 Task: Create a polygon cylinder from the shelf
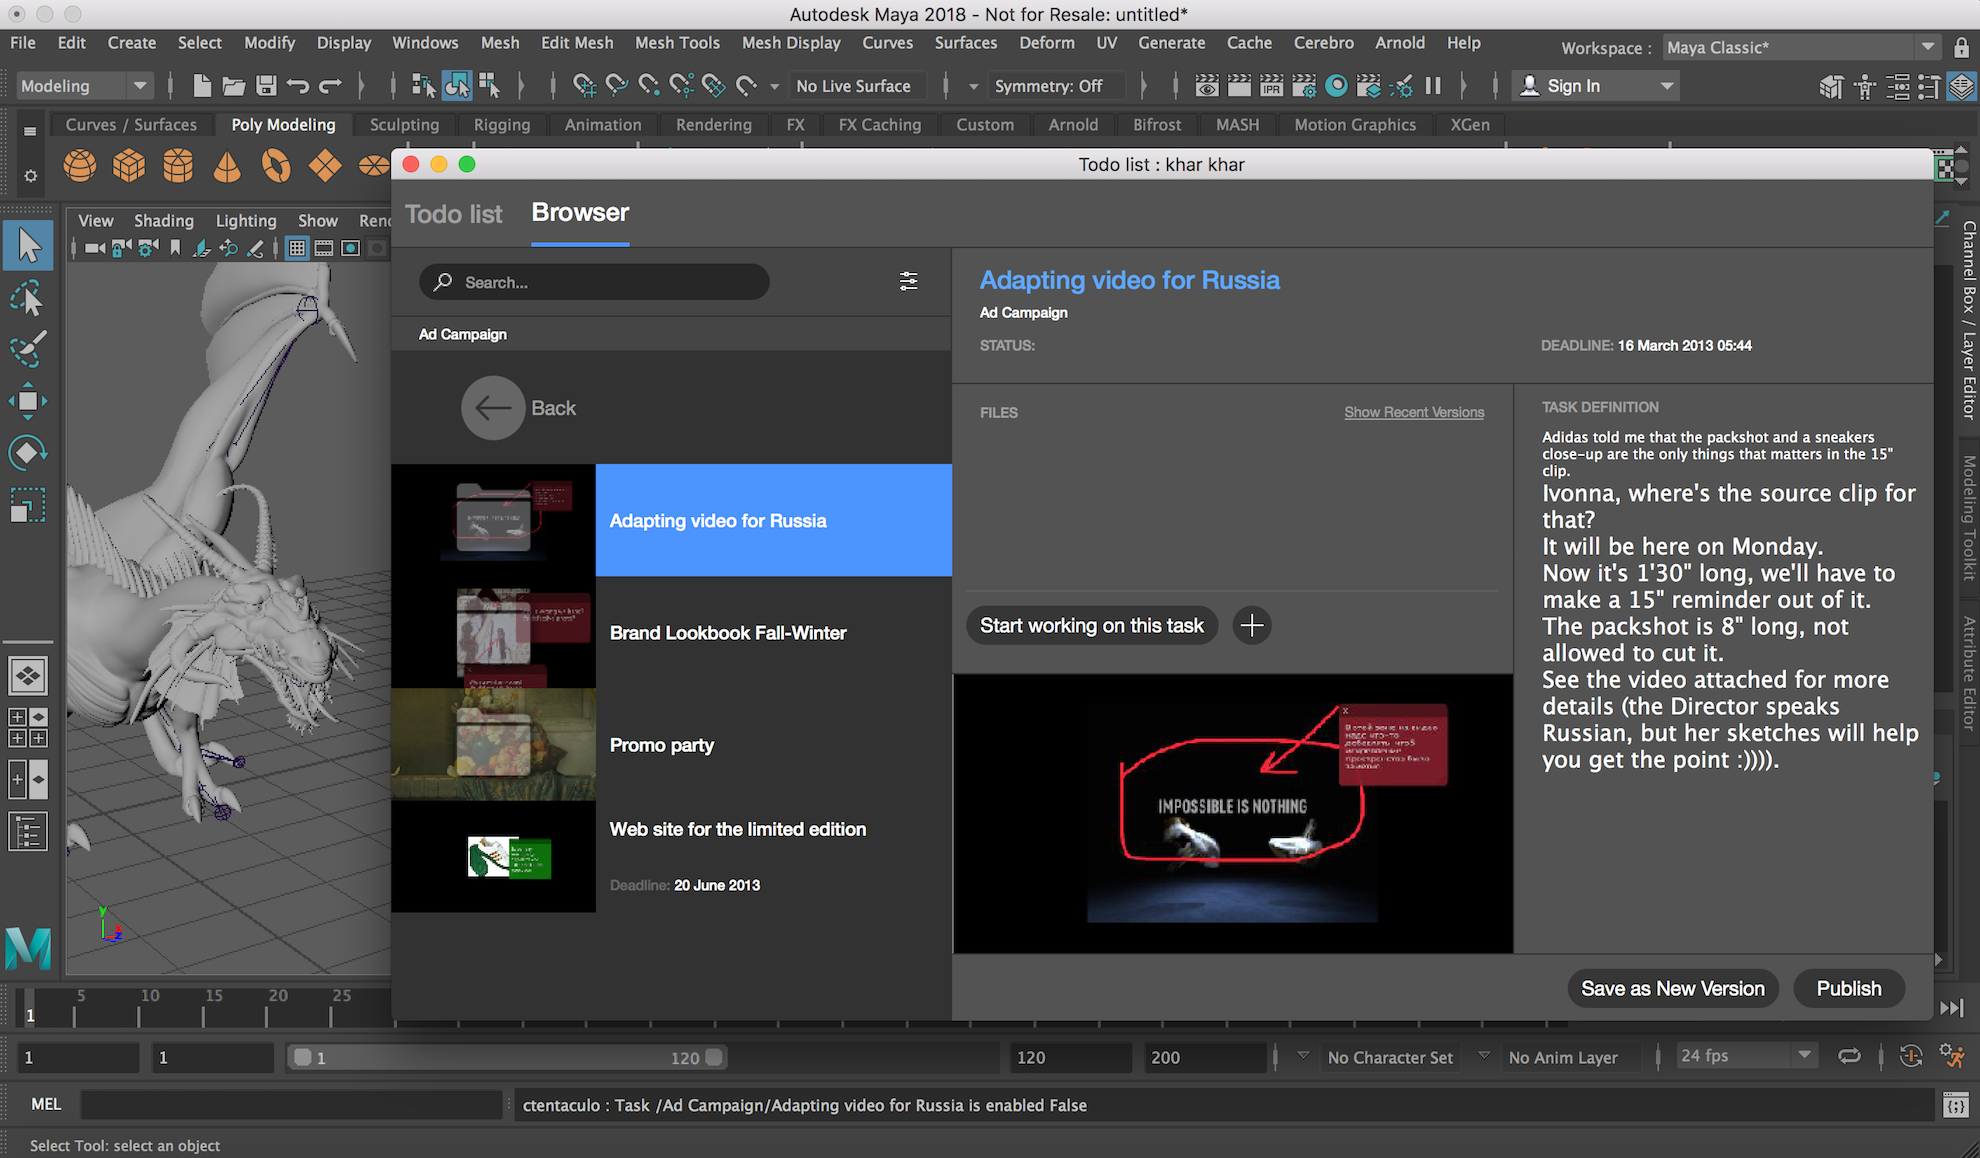178,165
